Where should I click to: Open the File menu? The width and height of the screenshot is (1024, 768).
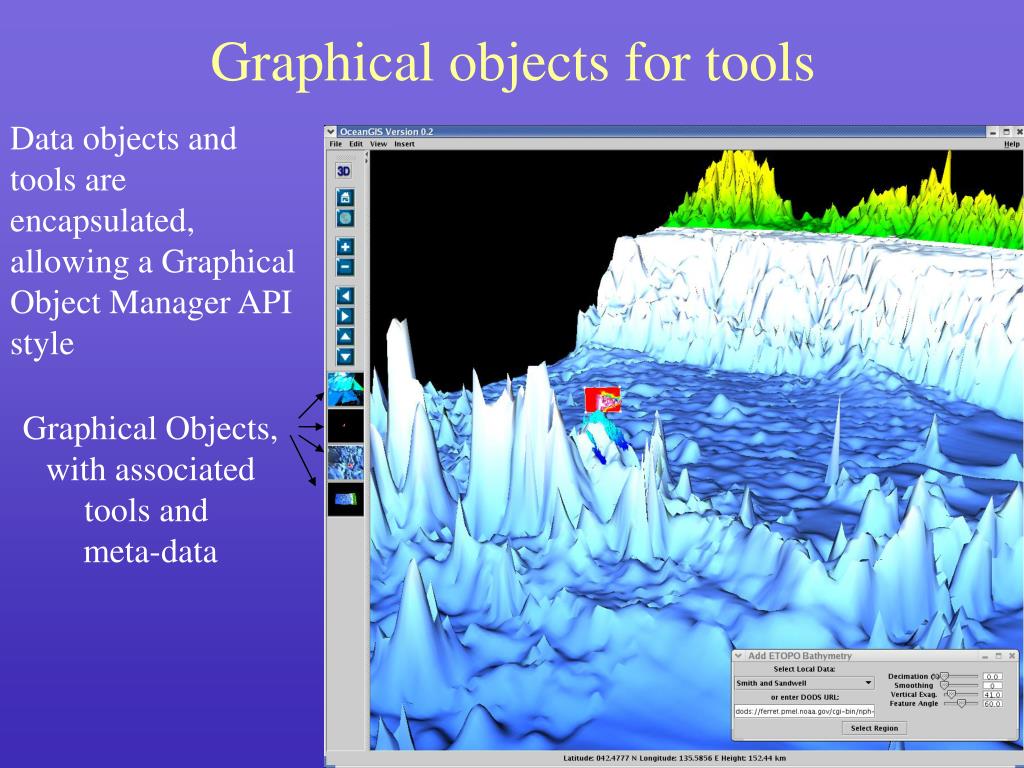(x=336, y=144)
